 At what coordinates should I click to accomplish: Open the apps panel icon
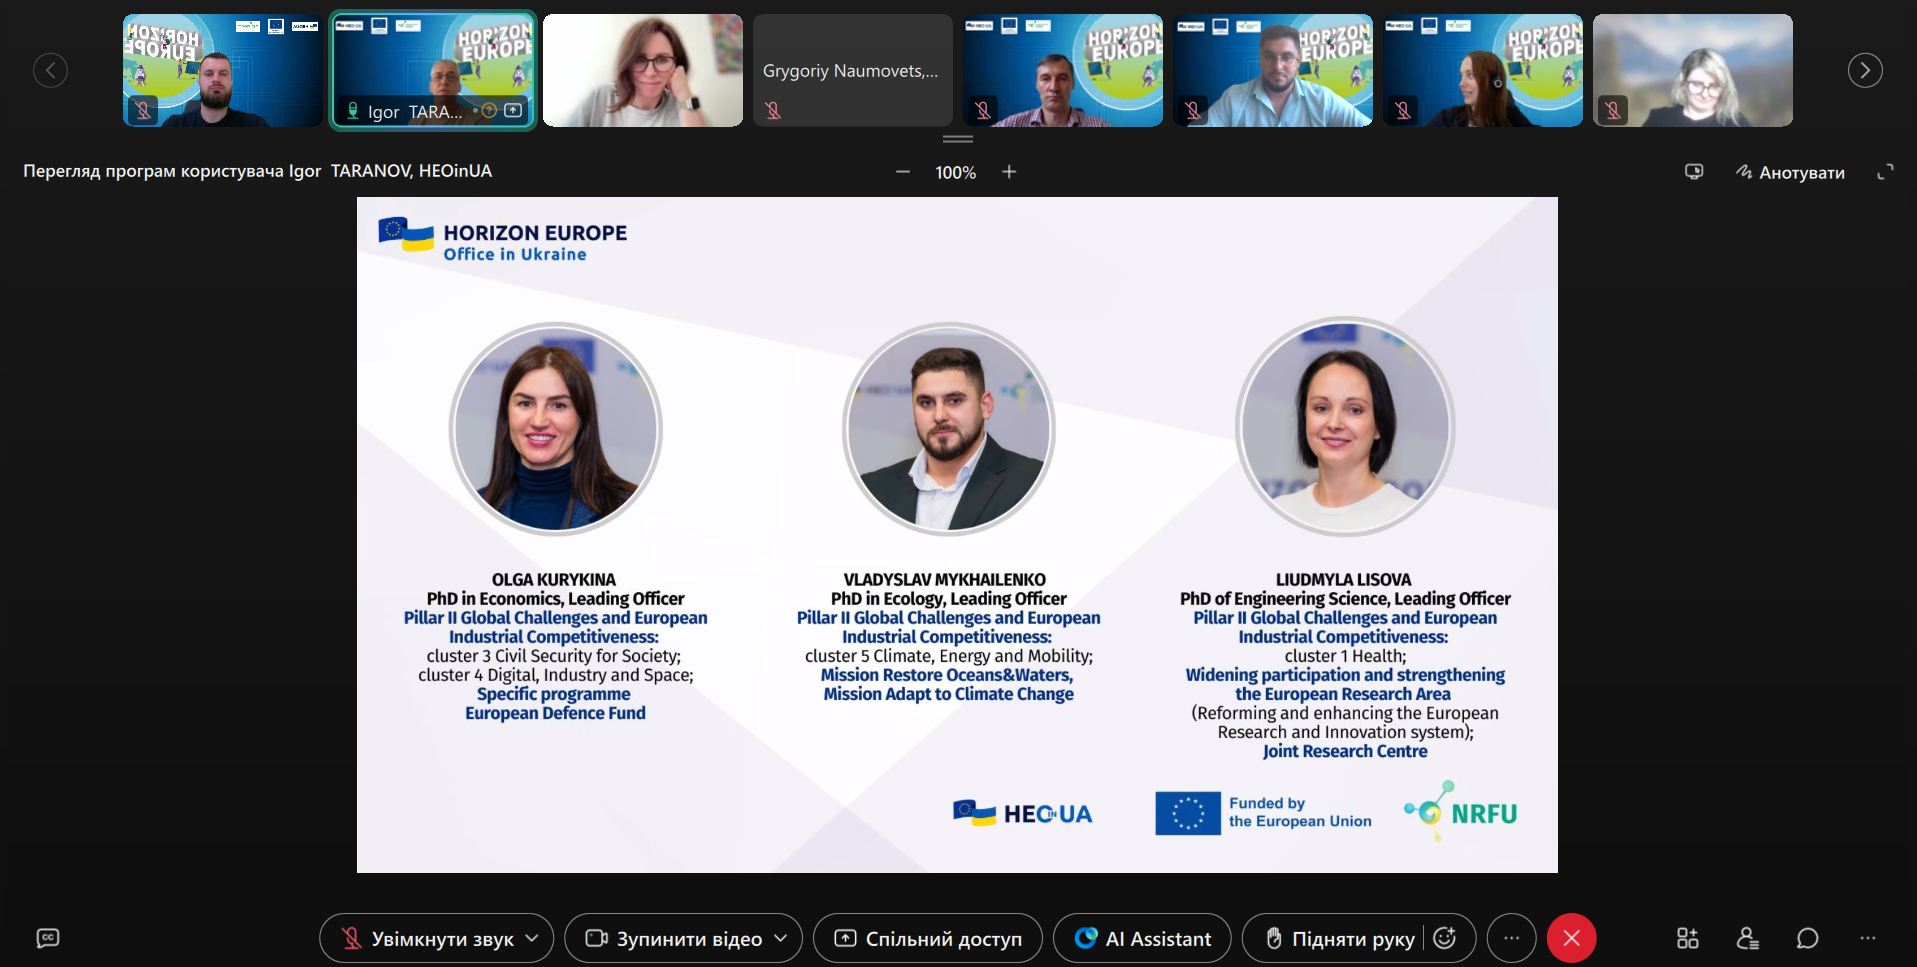[x=1688, y=938]
